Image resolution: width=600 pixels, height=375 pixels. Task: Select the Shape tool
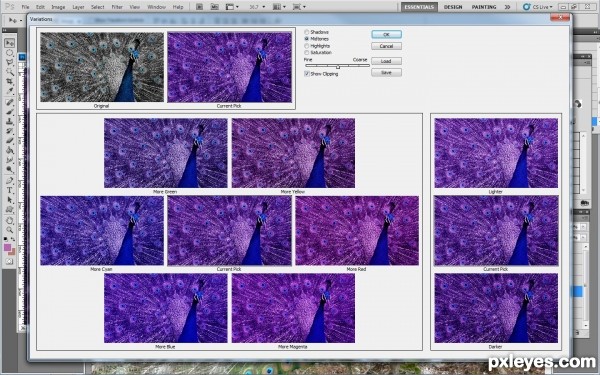click(x=10, y=209)
